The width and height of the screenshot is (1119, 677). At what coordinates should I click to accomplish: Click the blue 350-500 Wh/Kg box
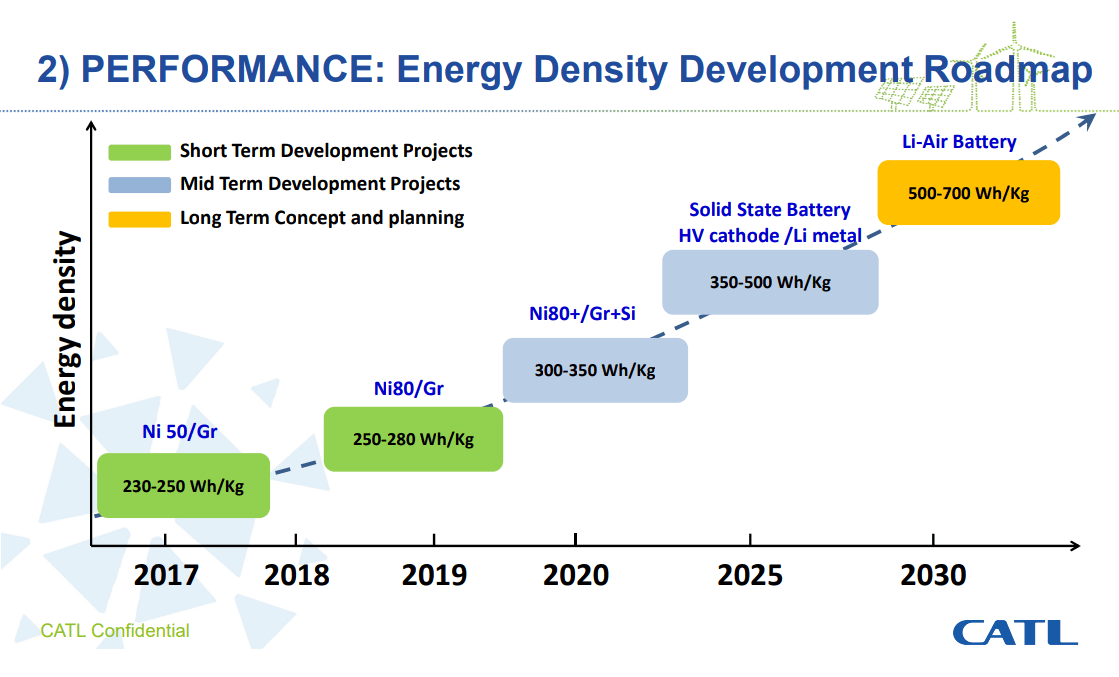point(769,282)
